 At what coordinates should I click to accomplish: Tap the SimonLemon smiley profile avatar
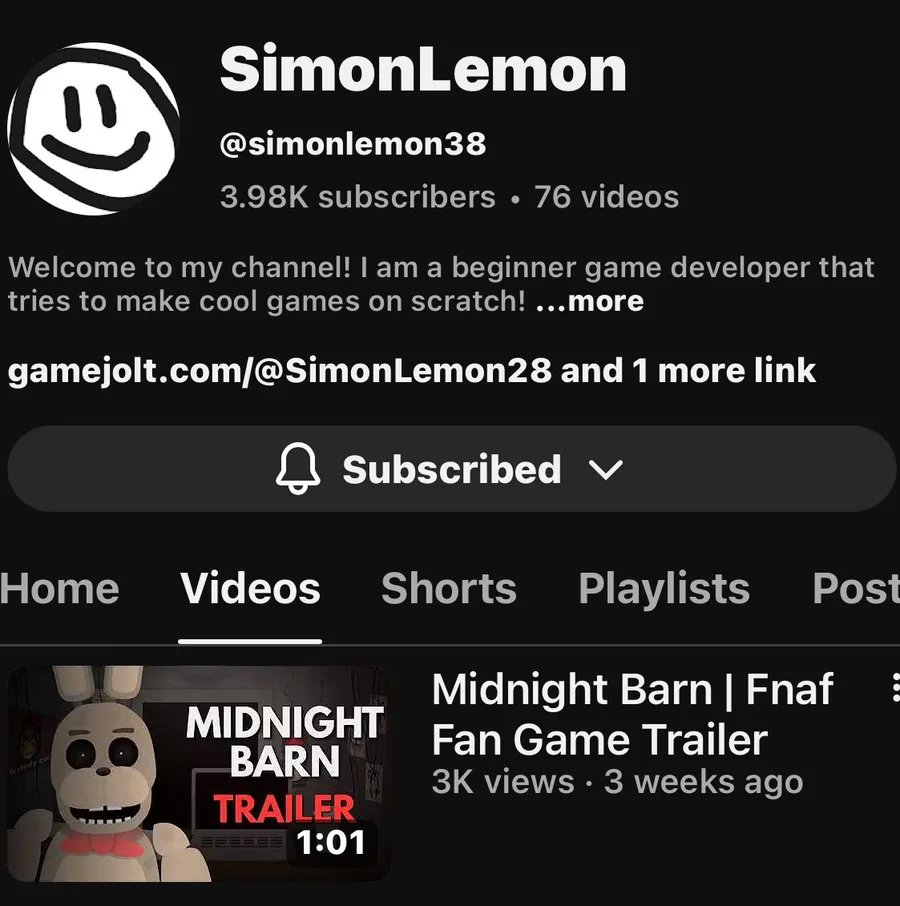point(94,128)
